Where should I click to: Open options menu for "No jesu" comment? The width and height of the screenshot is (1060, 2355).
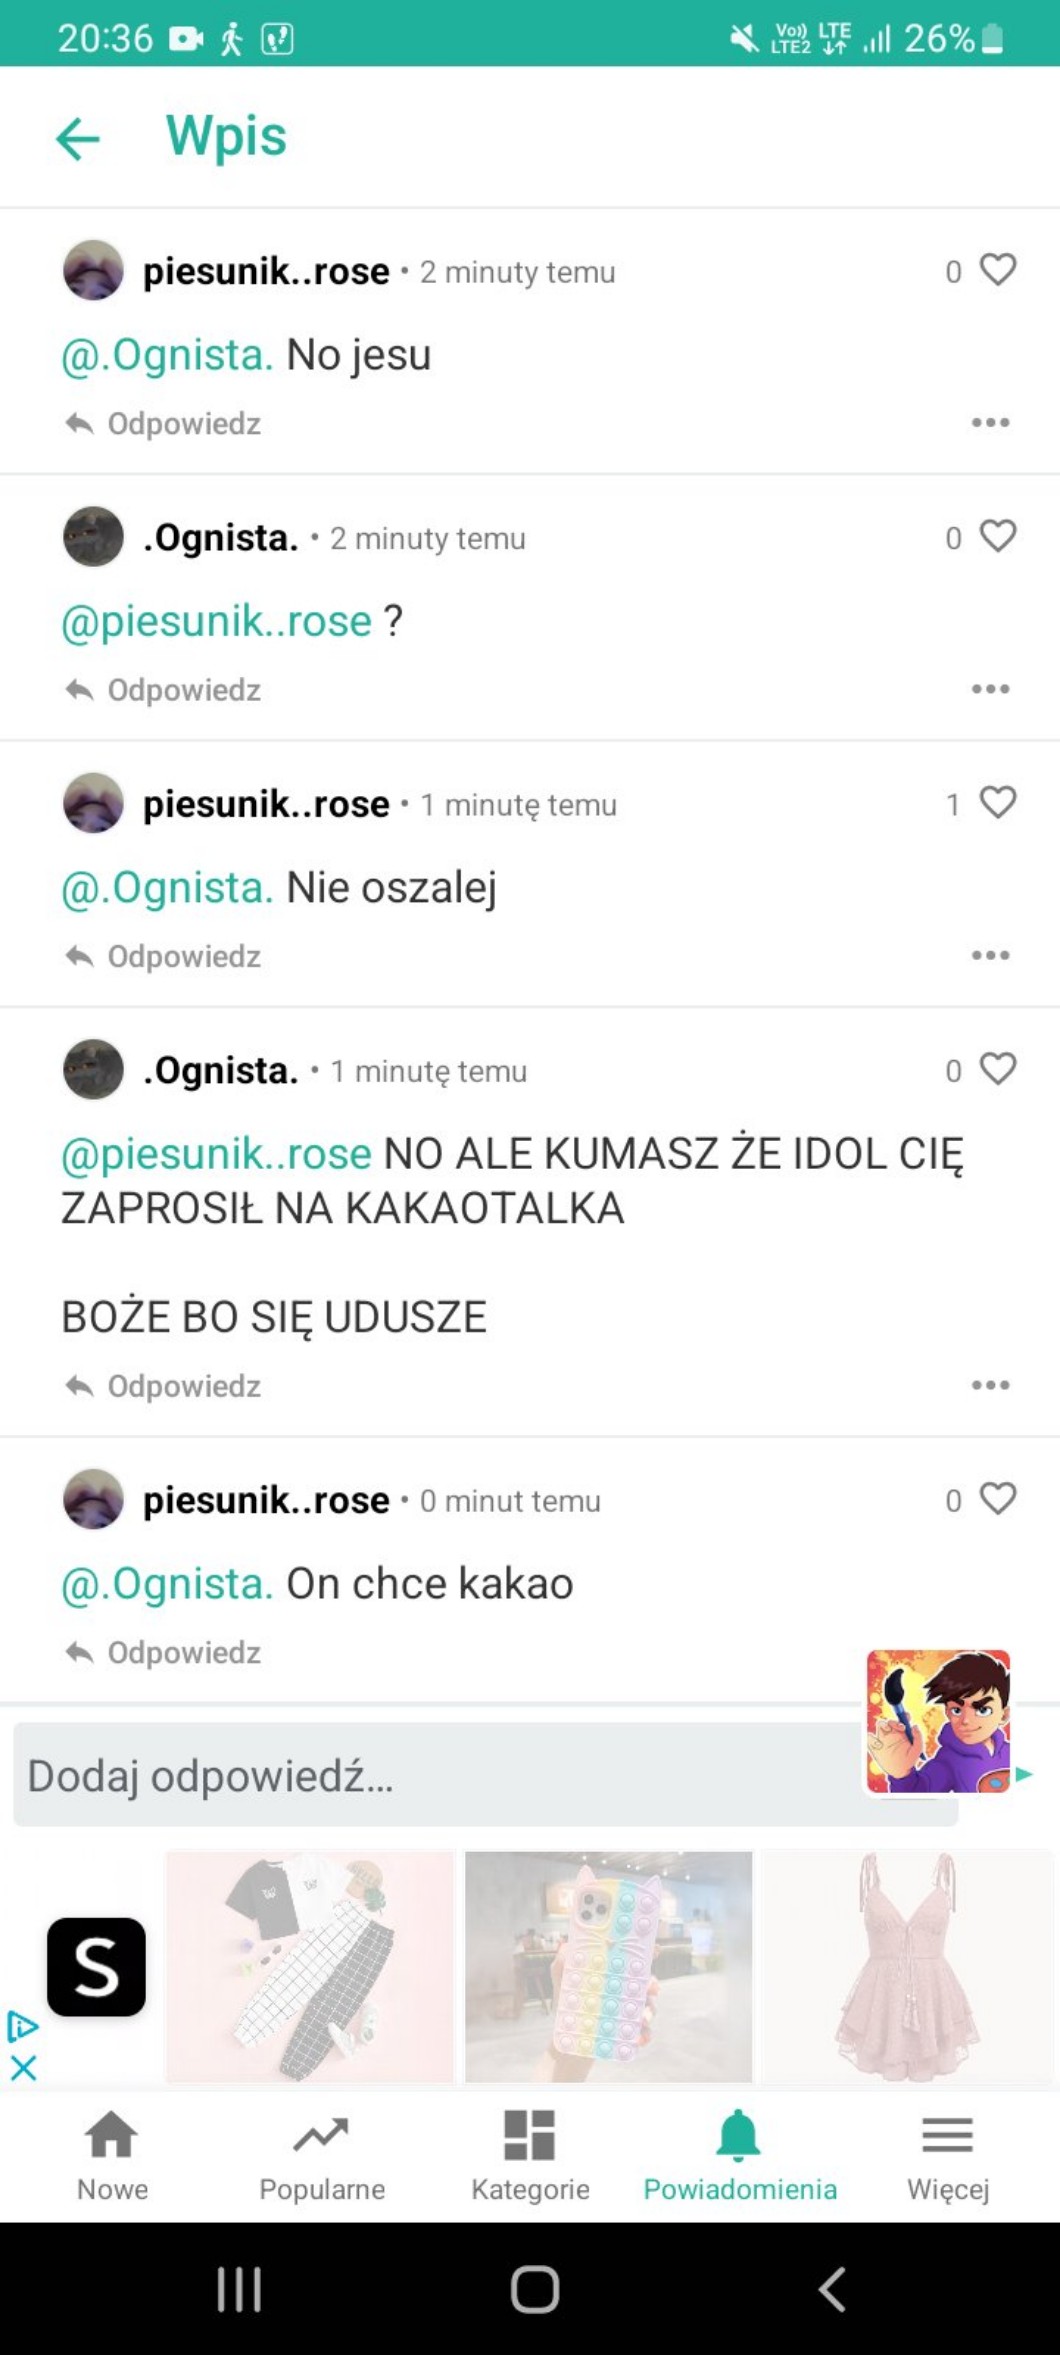pyautogui.click(x=990, y=423)
